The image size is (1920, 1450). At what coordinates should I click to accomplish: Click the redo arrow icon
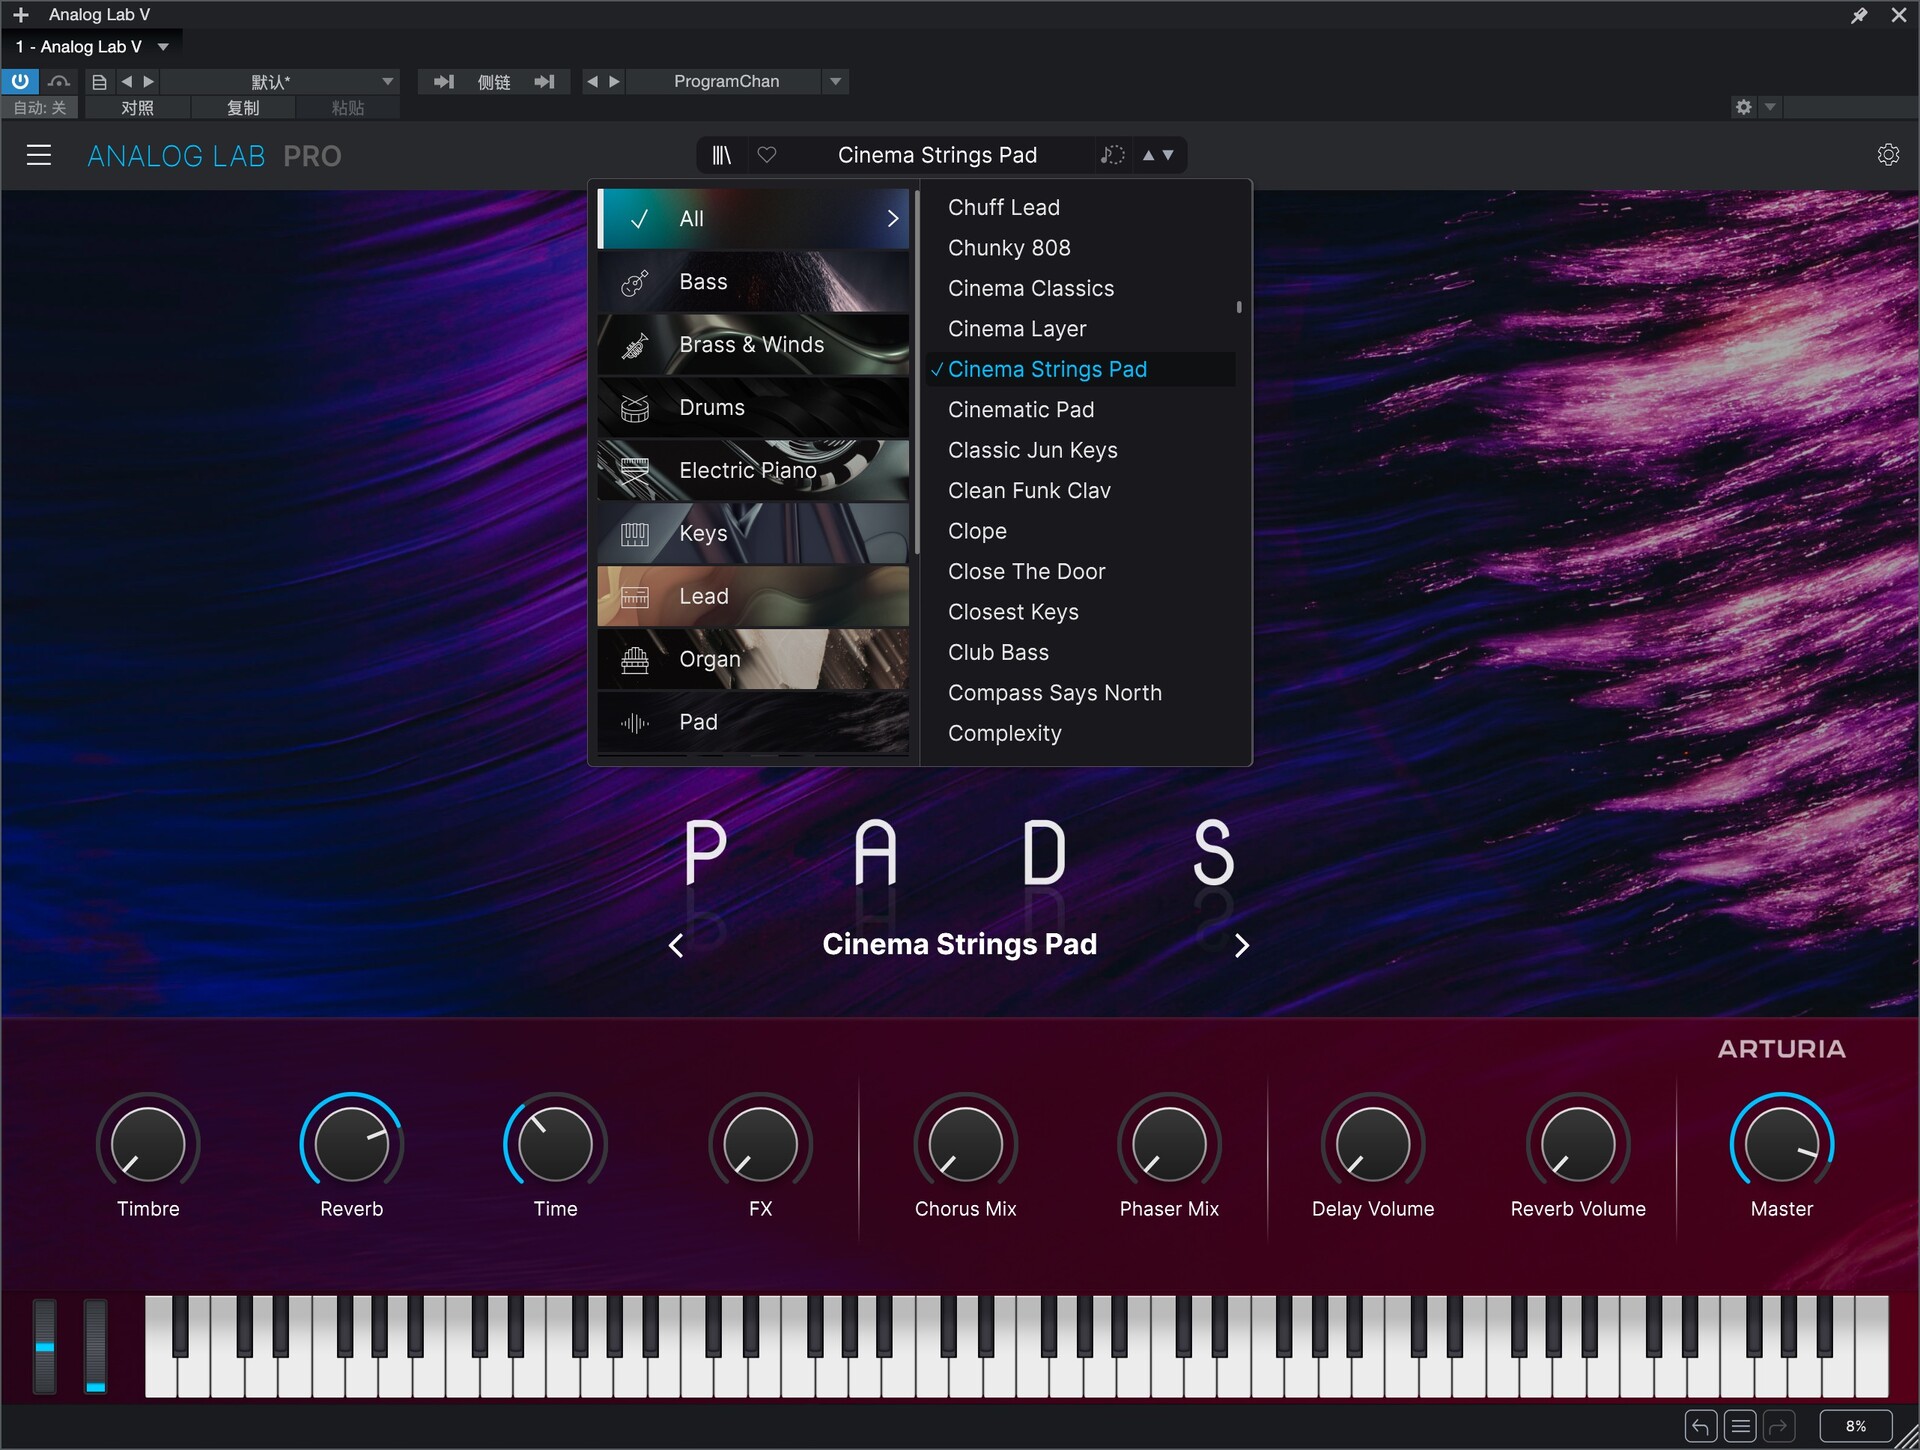pos(1779,1426)
